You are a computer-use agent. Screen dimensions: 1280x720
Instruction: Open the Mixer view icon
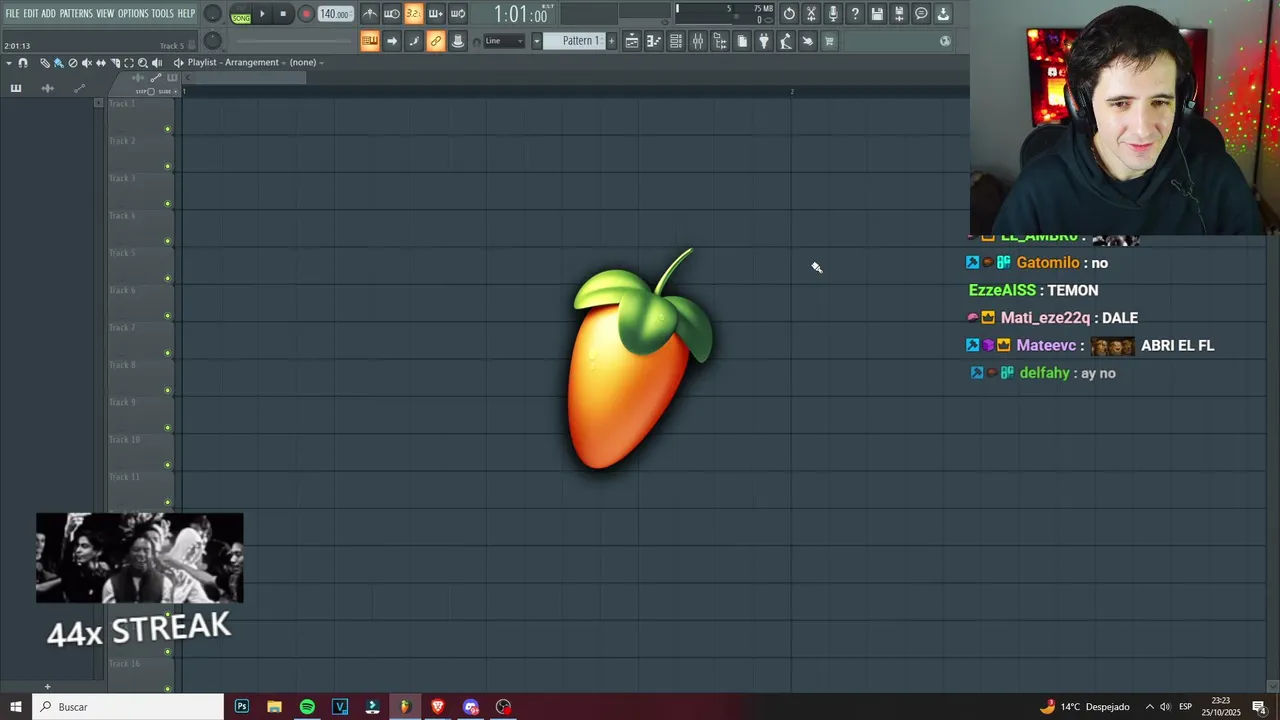(x=698, y=41)
